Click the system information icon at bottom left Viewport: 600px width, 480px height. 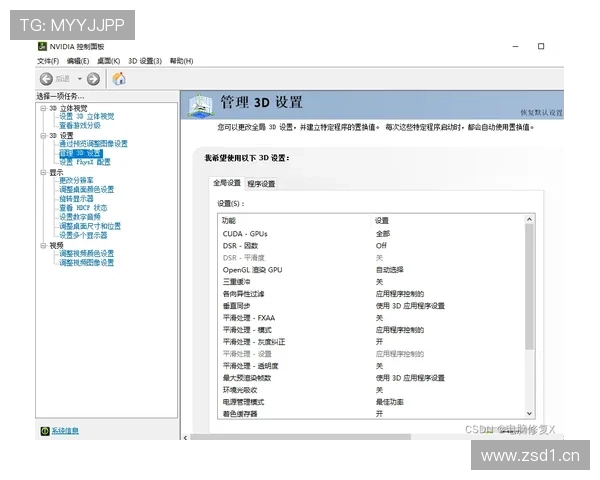click(45, 431)
